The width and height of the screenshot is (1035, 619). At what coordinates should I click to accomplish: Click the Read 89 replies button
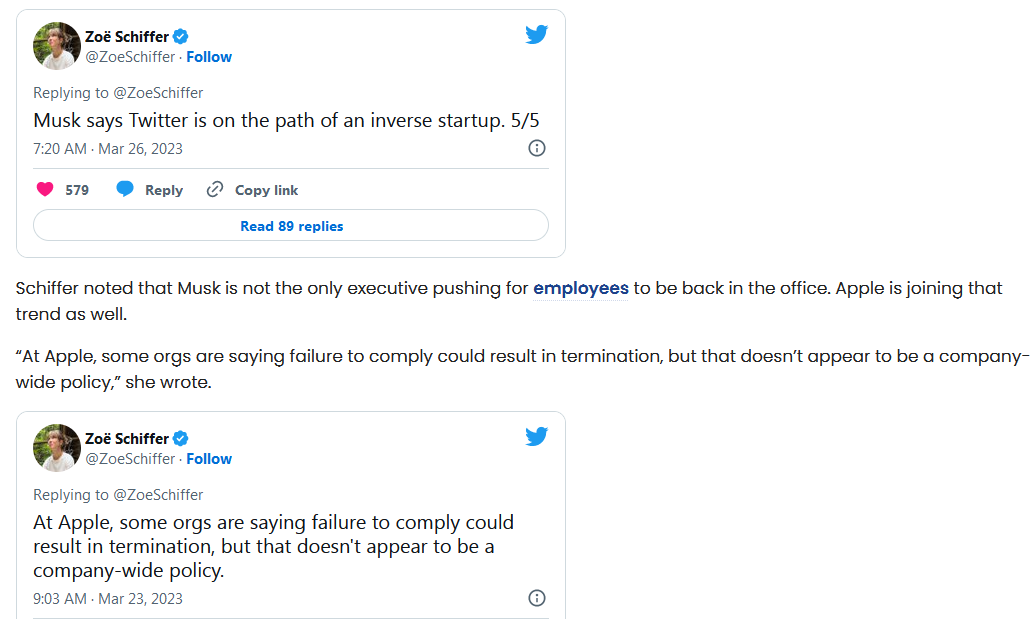291,226
